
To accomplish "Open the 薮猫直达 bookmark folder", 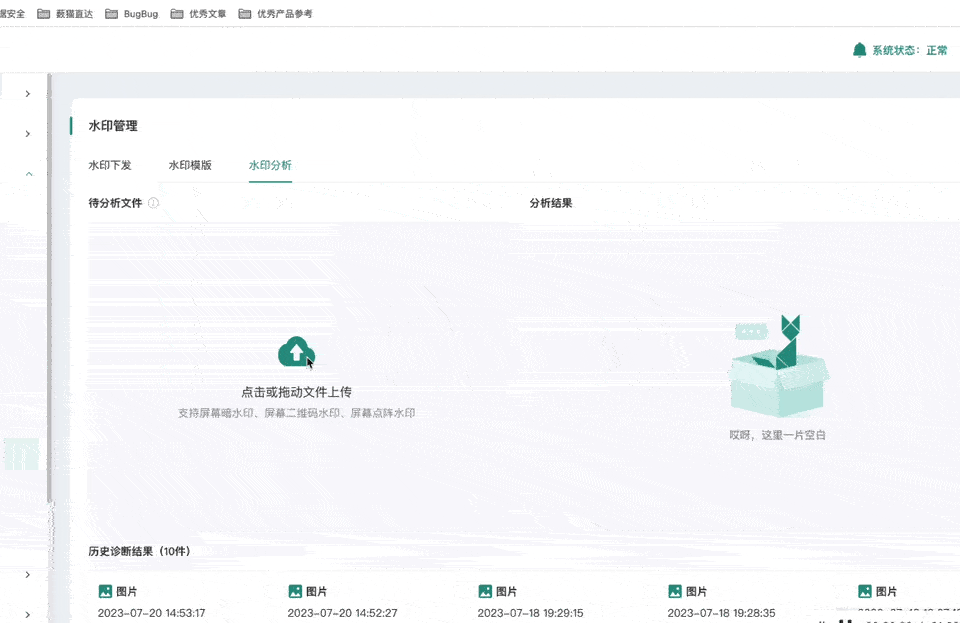I will click(65, 14).
